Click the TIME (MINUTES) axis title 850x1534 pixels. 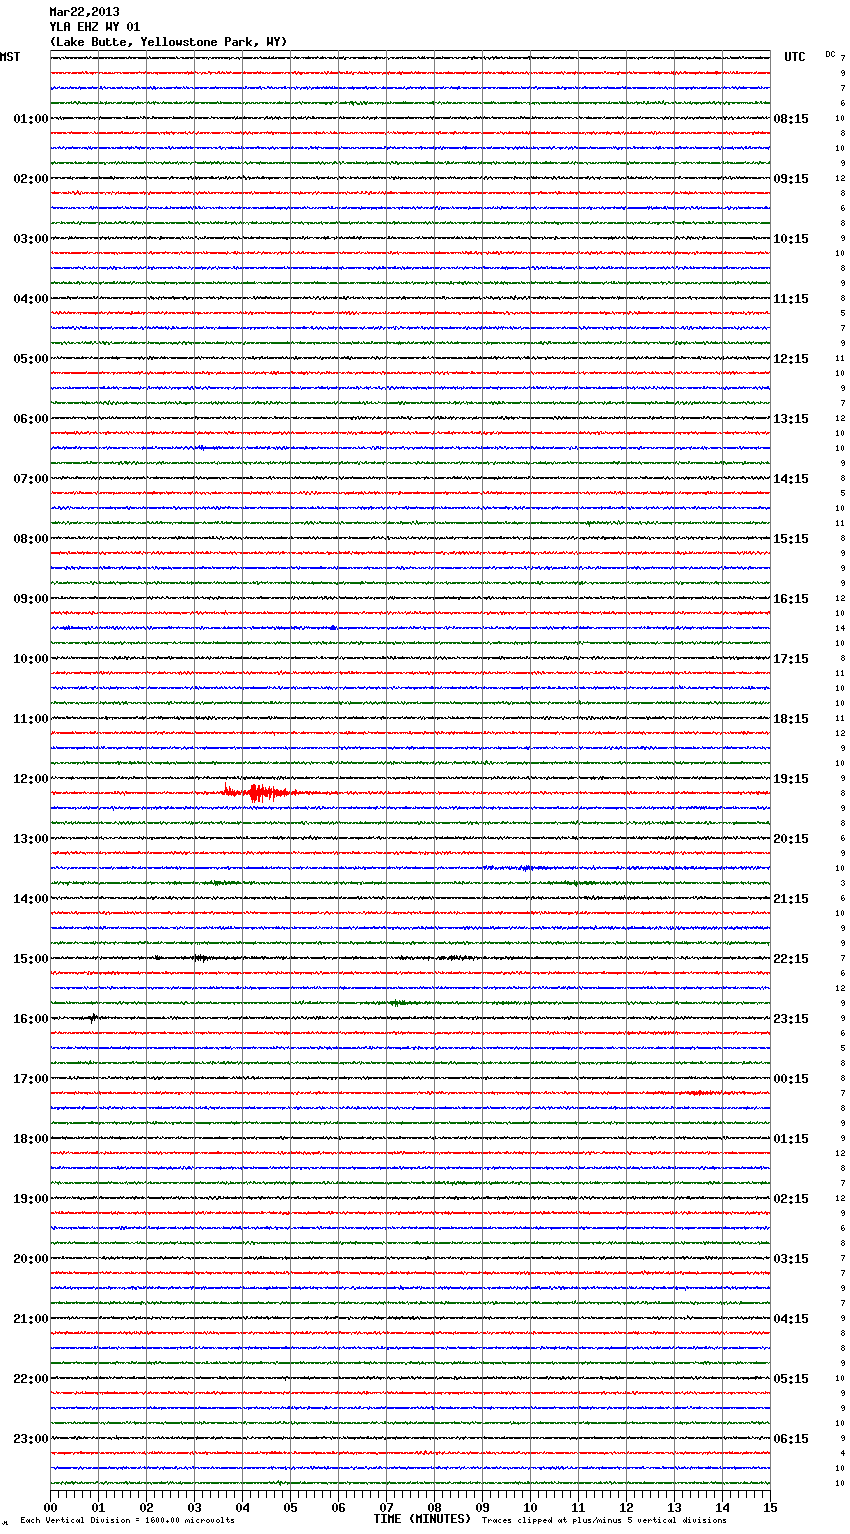pyautogui.click(x=422, y=1519)
